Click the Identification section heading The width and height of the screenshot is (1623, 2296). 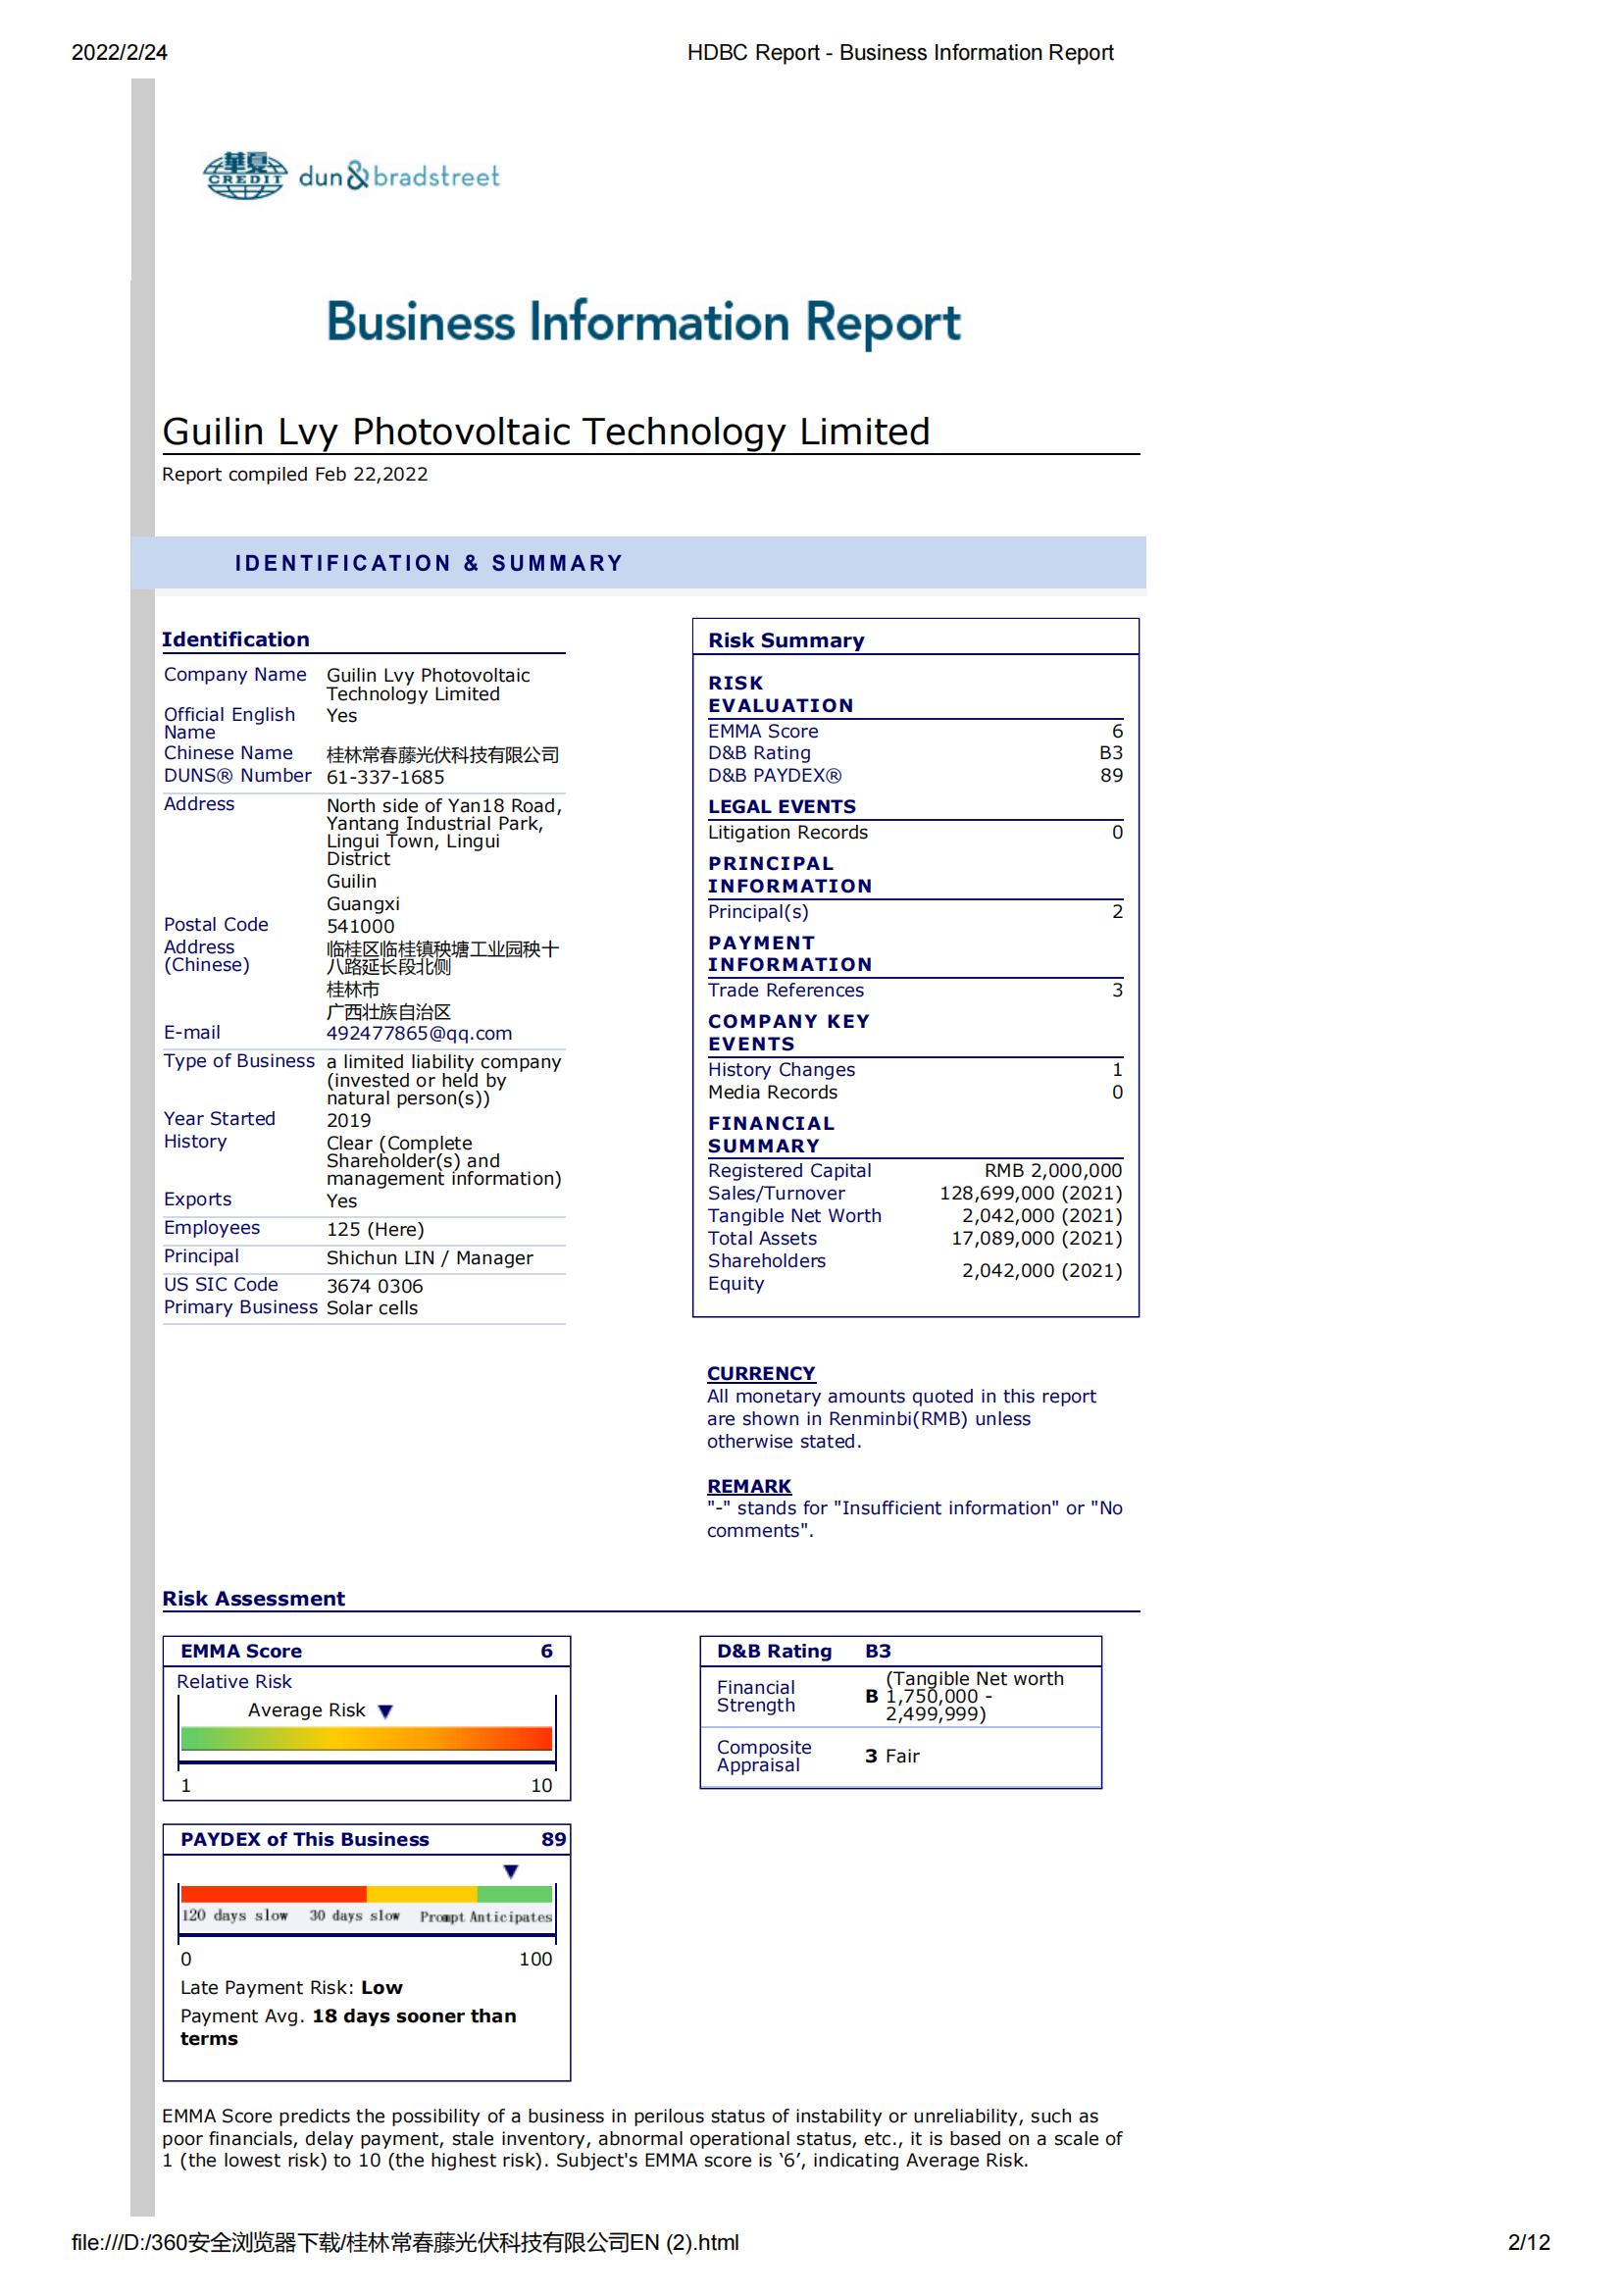point(235,639)
